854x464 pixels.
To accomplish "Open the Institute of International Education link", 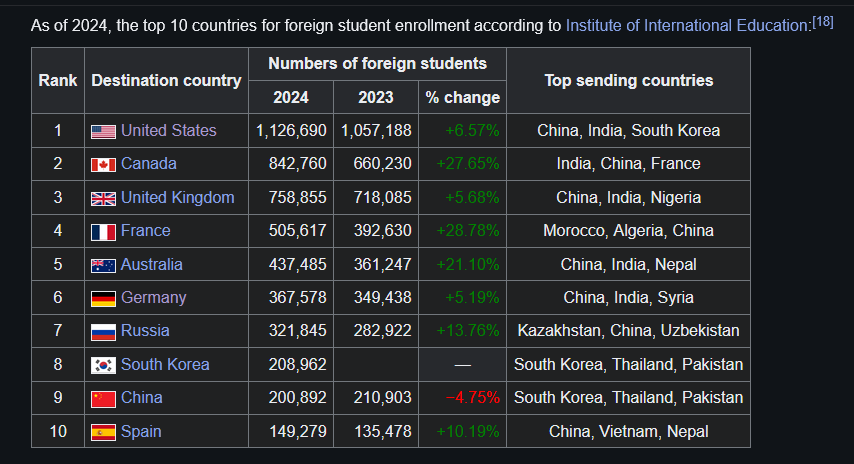I will pos(687,25).
